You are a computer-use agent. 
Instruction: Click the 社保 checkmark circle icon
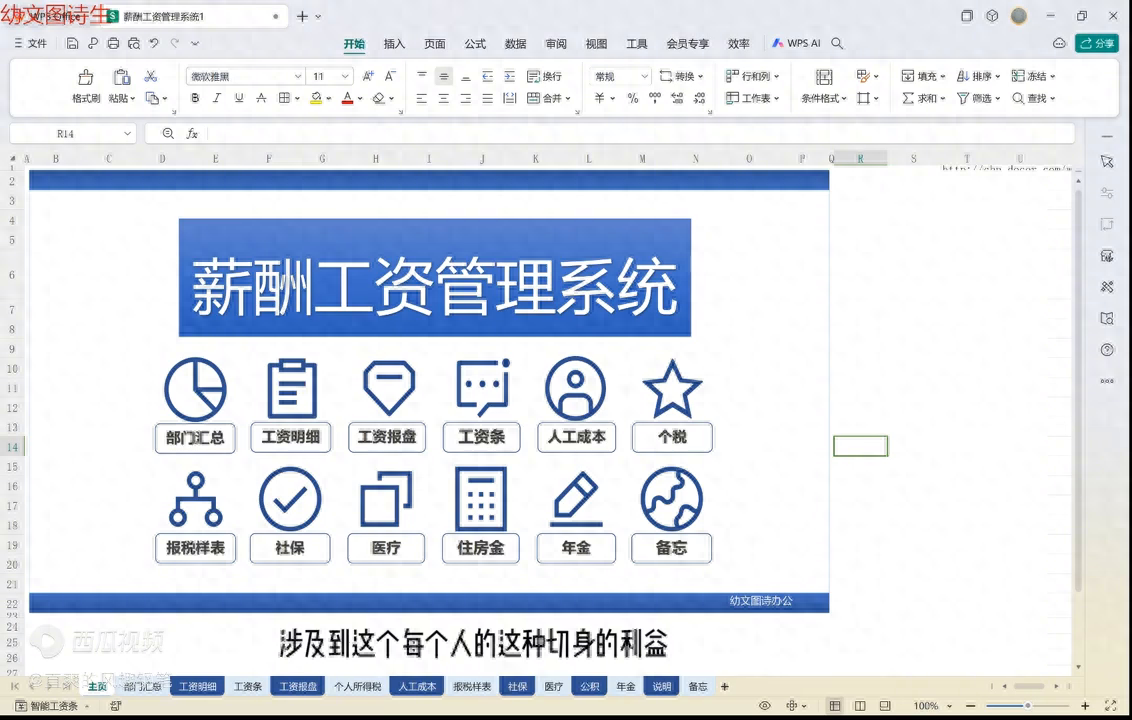(x=290, y=498)
